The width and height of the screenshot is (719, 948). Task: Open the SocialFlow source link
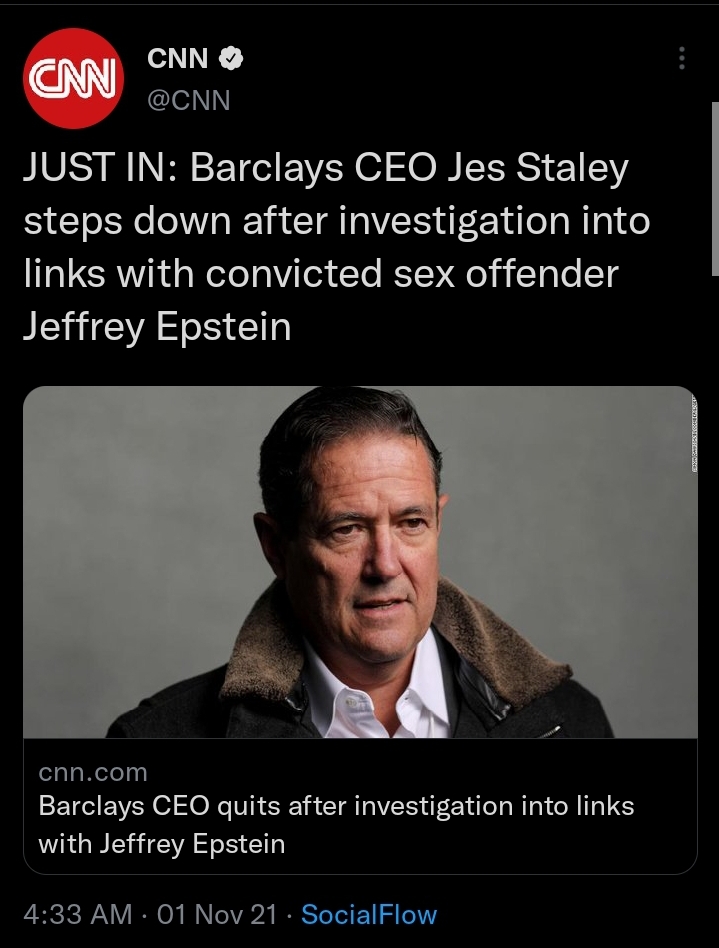(x=369, y=914)
